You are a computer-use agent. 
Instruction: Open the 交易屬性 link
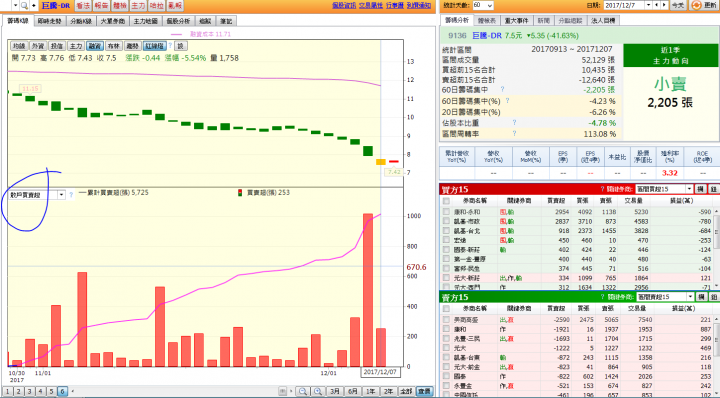click(x=371, y=6)
